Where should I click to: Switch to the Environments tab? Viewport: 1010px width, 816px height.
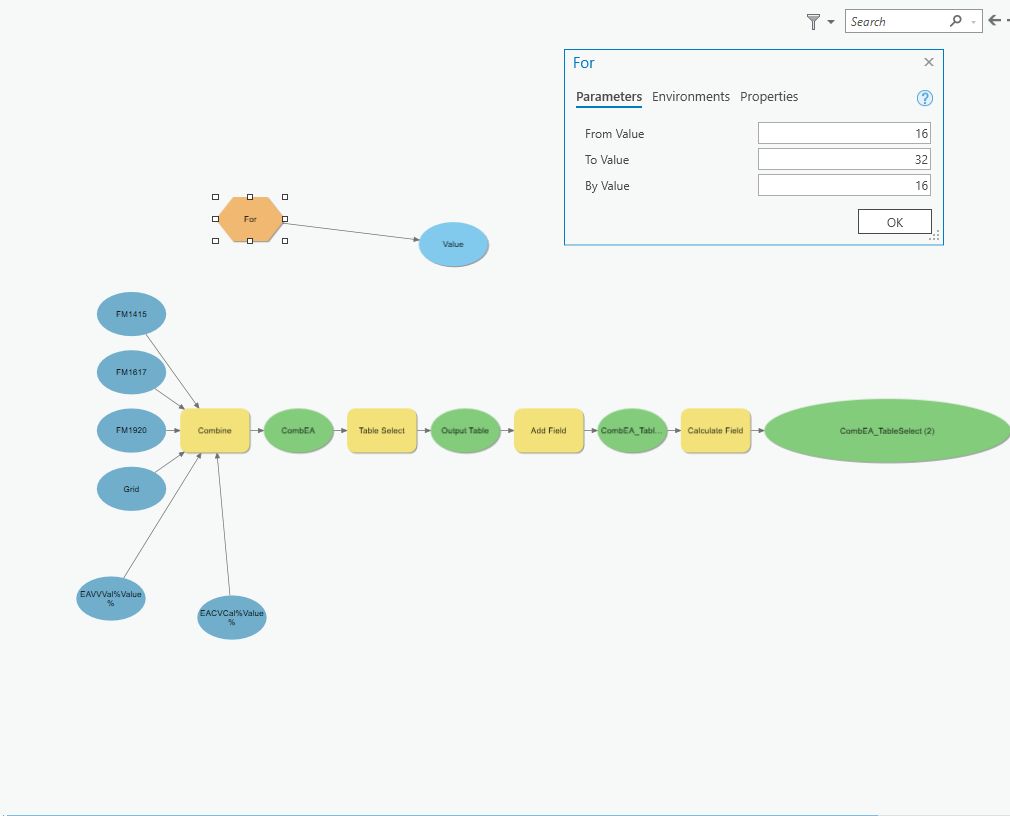click(x=691, y=97)
